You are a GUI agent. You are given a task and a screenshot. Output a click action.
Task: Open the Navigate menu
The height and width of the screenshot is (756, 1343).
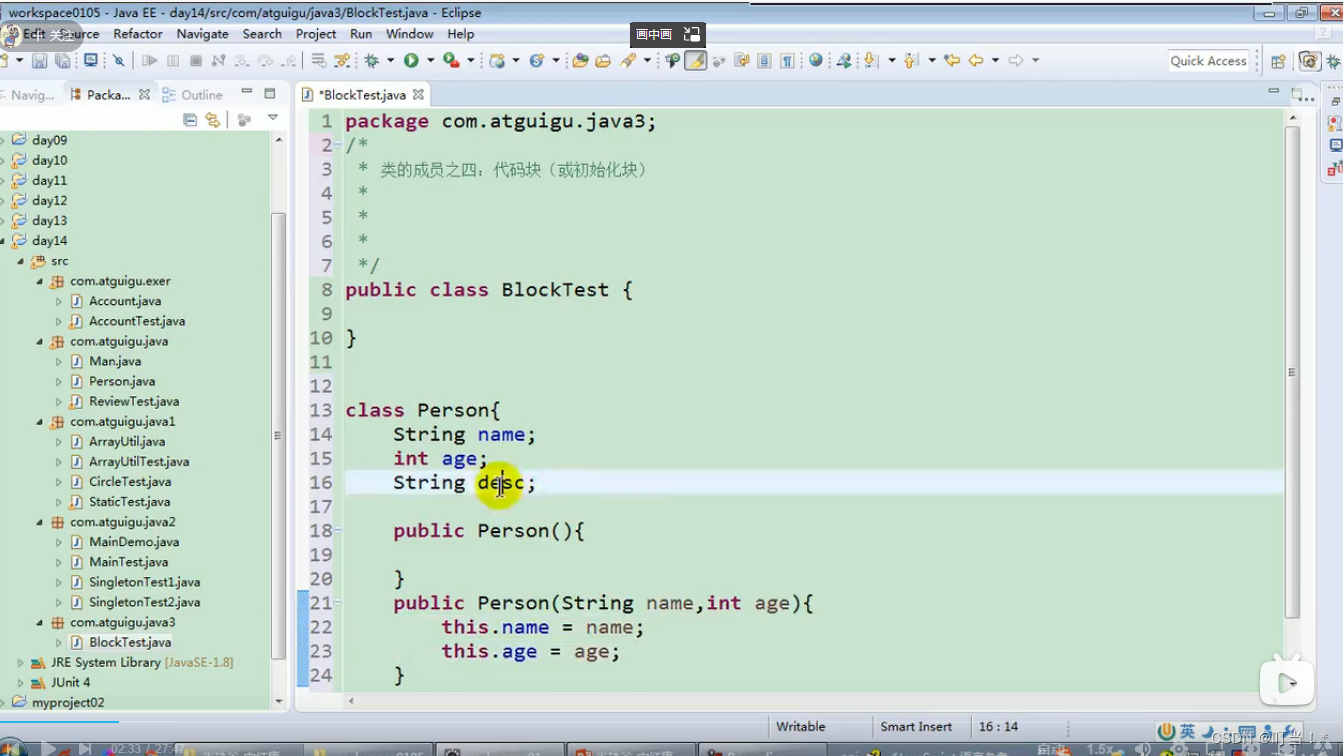click(x=202, y=34)
